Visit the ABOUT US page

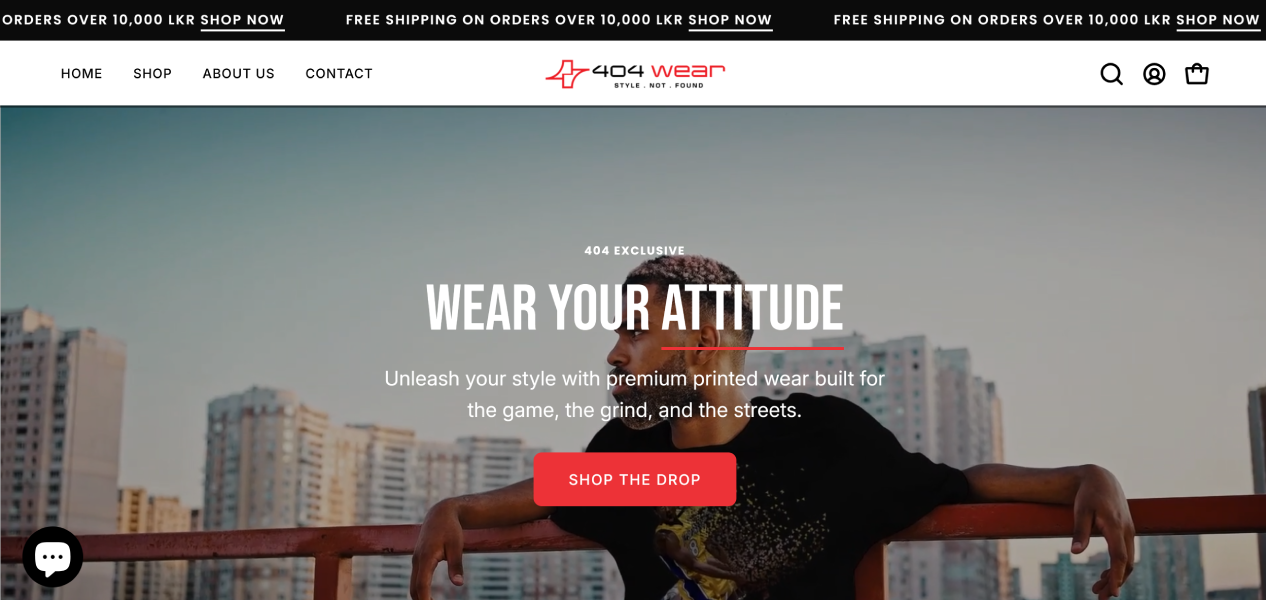239,74
